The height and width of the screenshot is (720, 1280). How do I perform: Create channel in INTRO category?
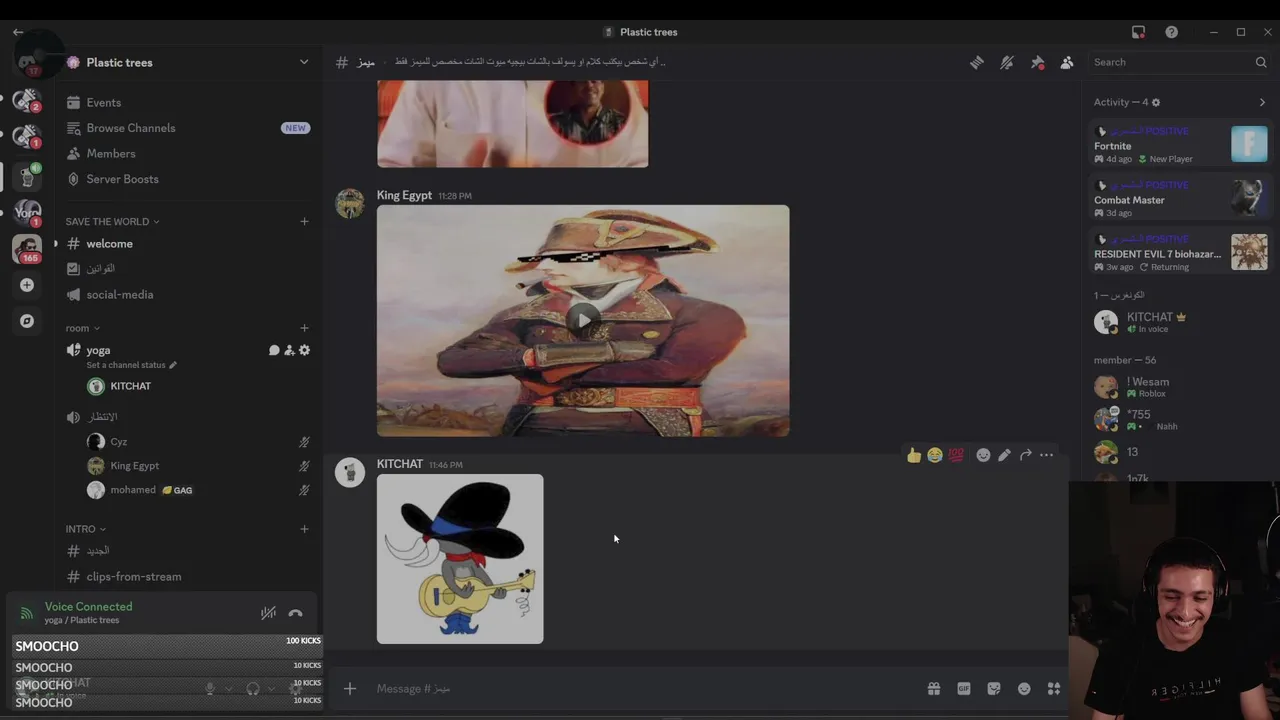coord(304,529)
